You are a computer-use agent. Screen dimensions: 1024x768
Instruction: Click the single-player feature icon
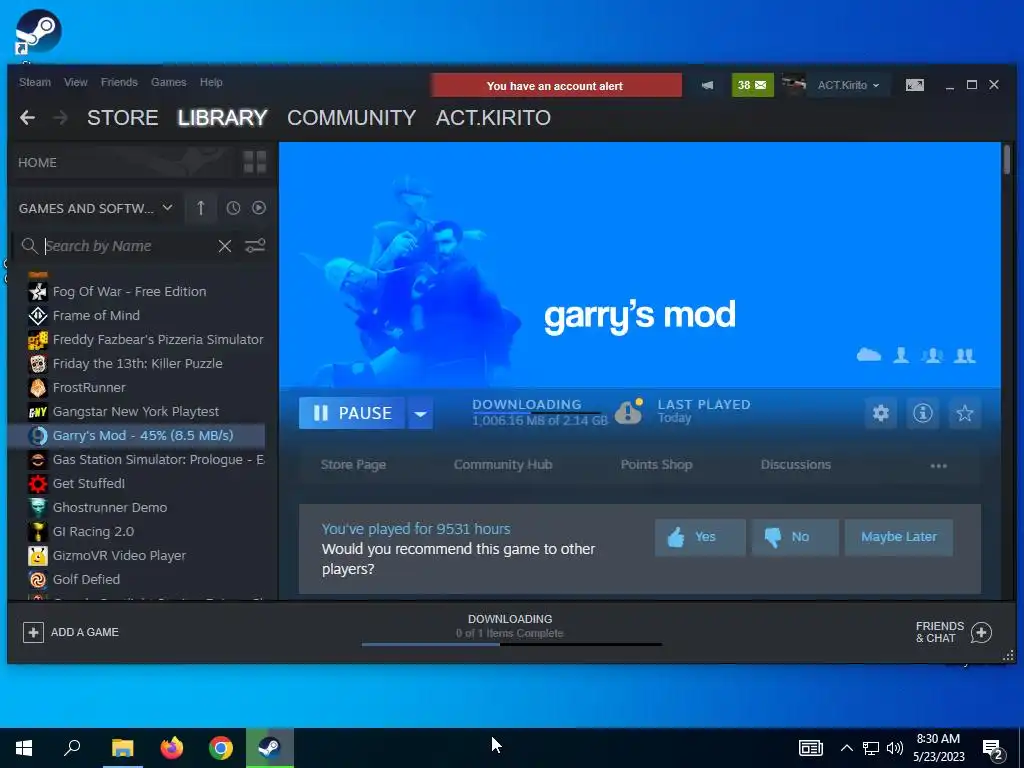tap(901, 355)
